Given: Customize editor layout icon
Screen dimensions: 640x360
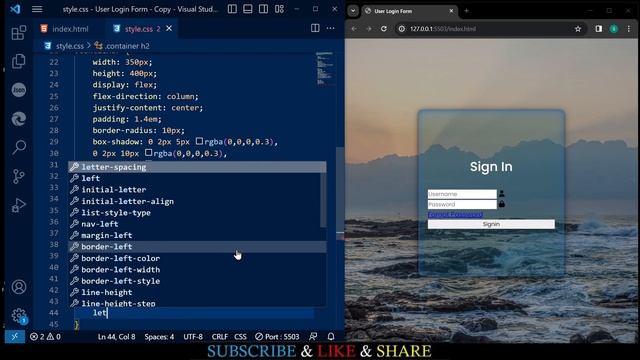Looking at the screenshot, I should coord(279,9).
